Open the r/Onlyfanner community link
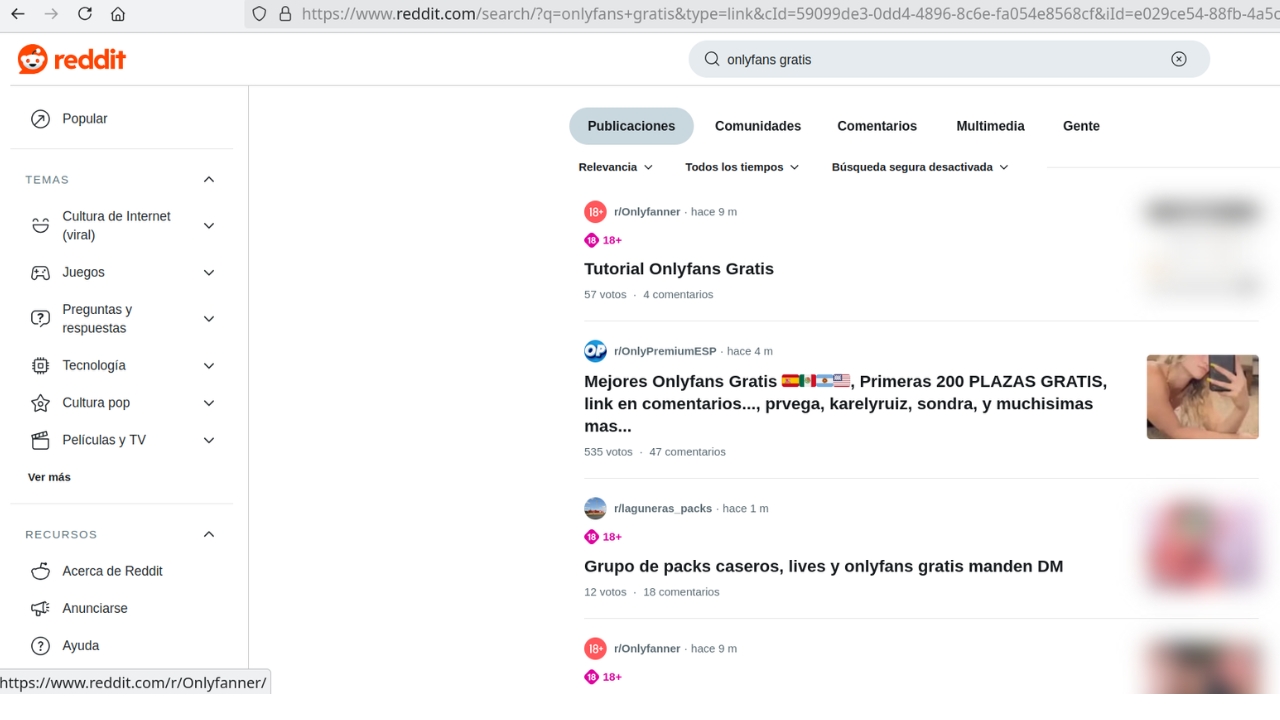The height and width of the screenshot is (720, 1280). point(646,211)
